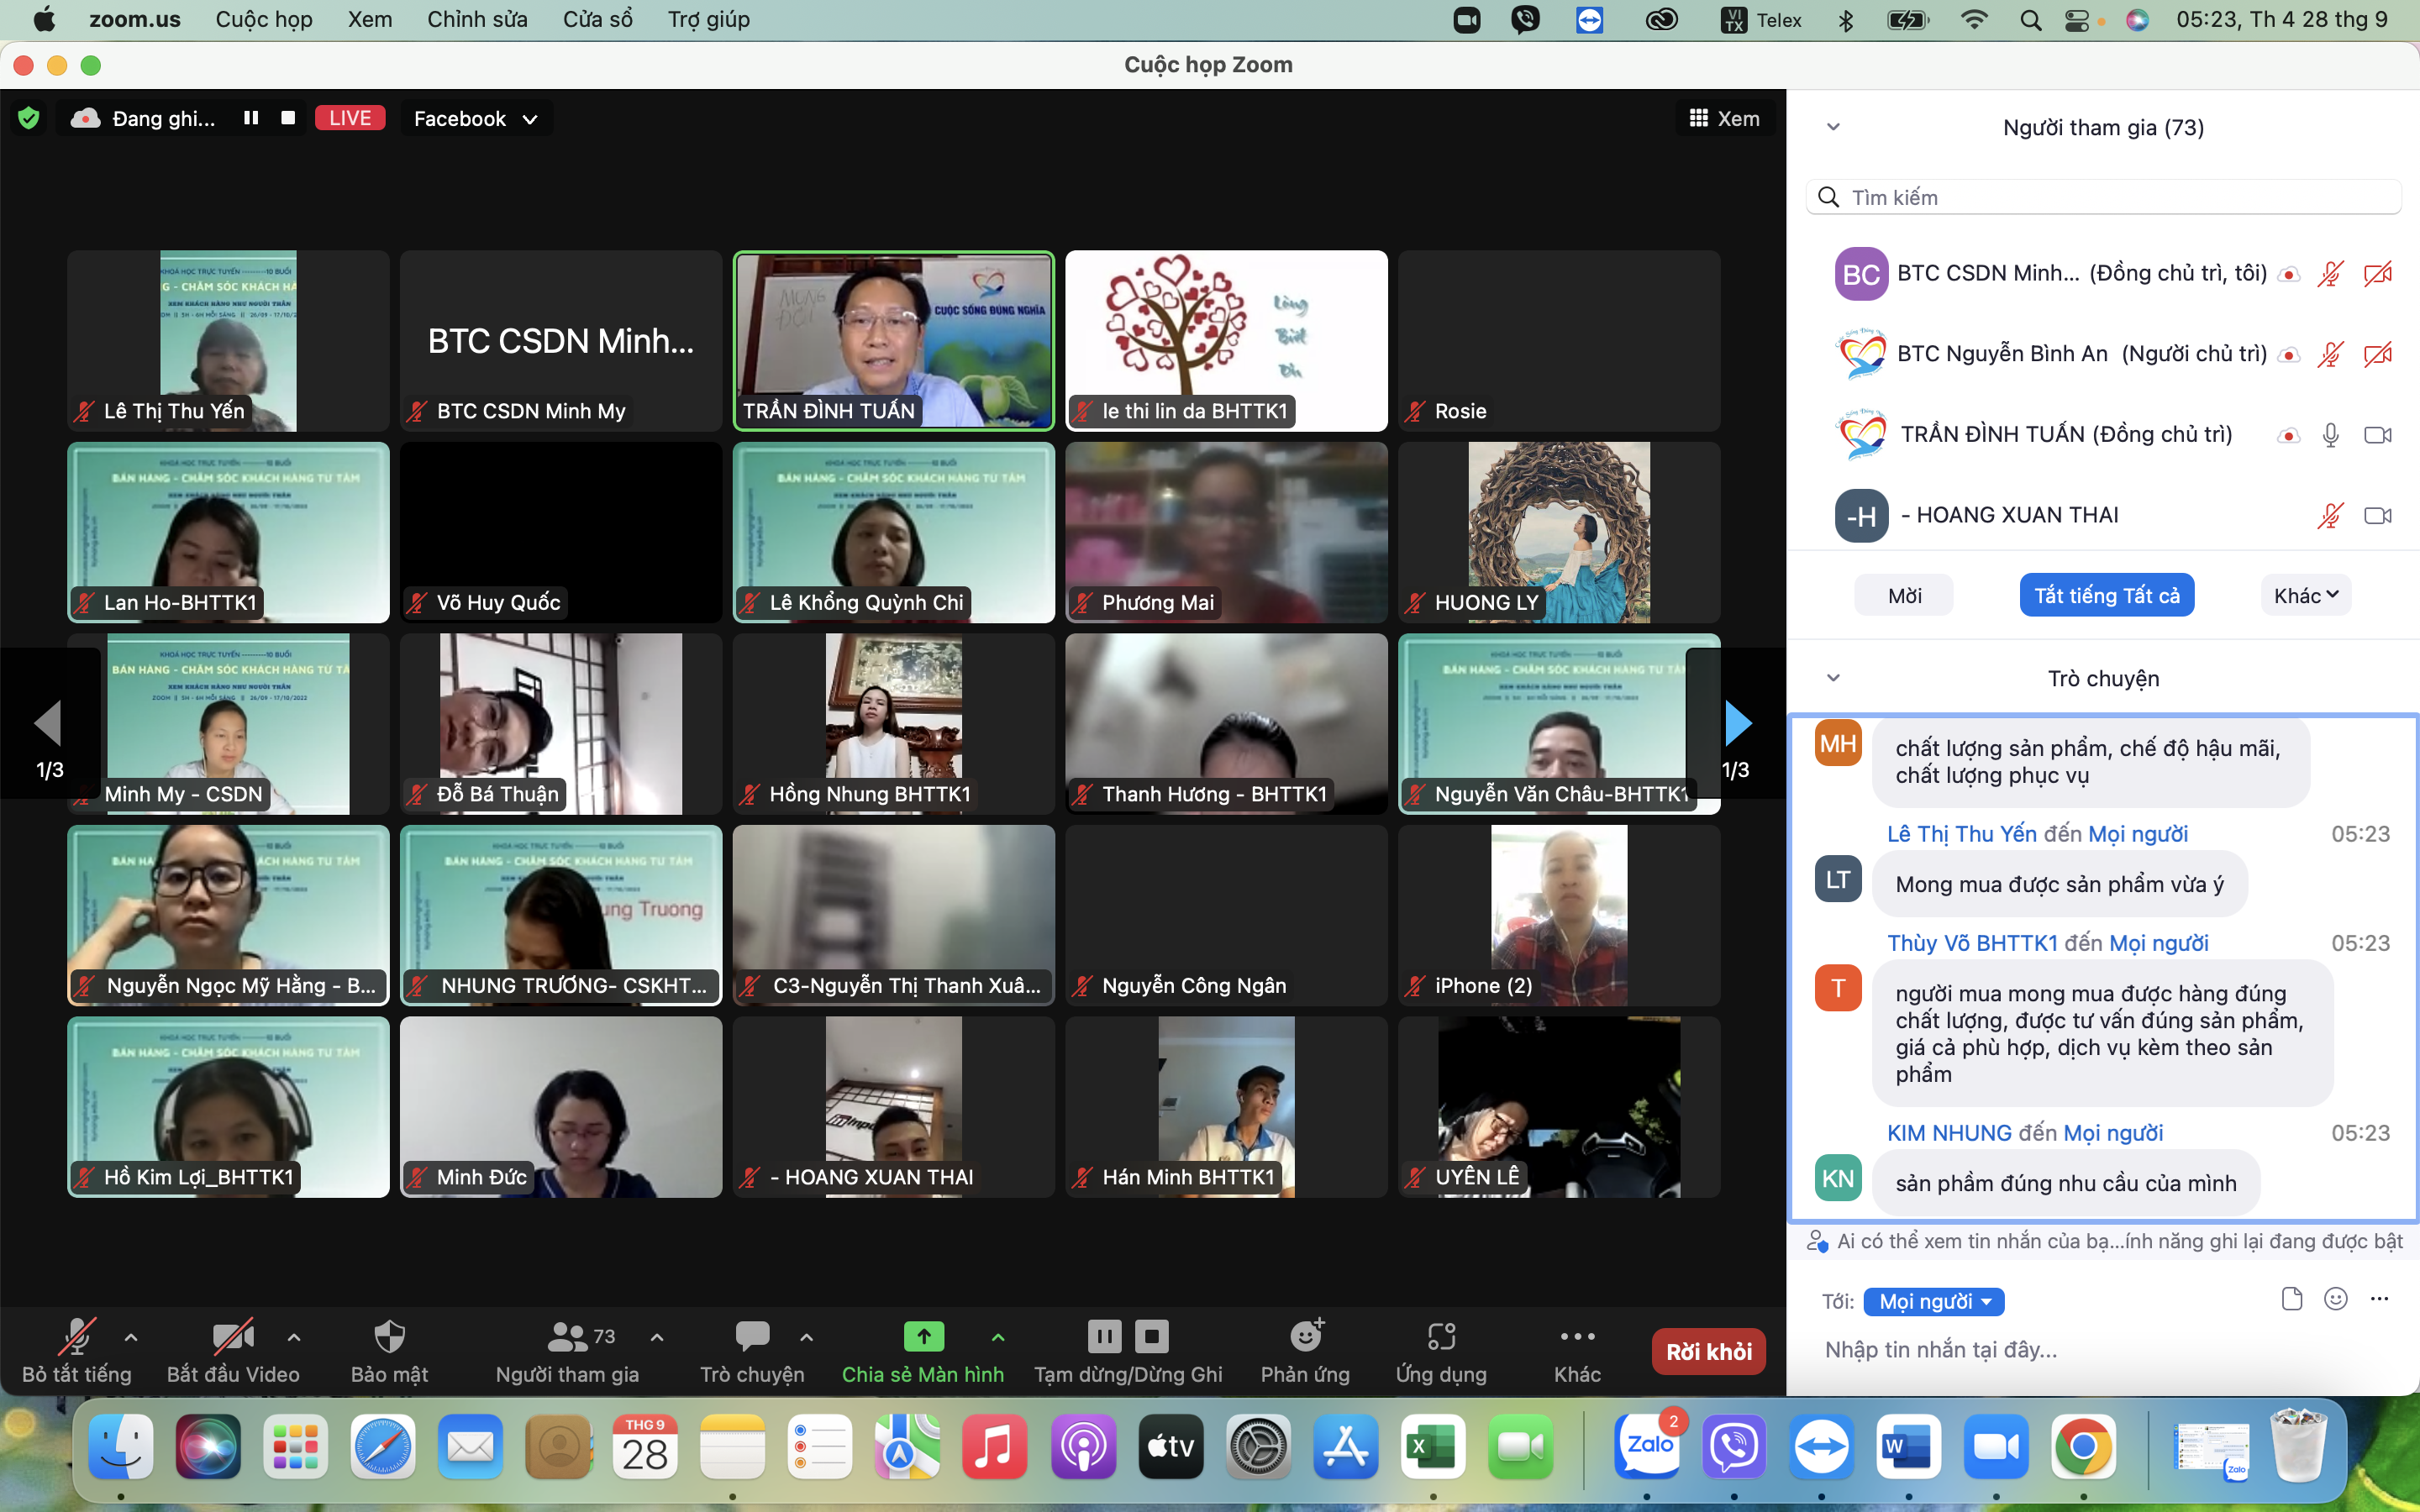Screen dimensions: 2420x1512
Task: Click the Apps icon in toolbar
Action: tap(1441, 1337)
